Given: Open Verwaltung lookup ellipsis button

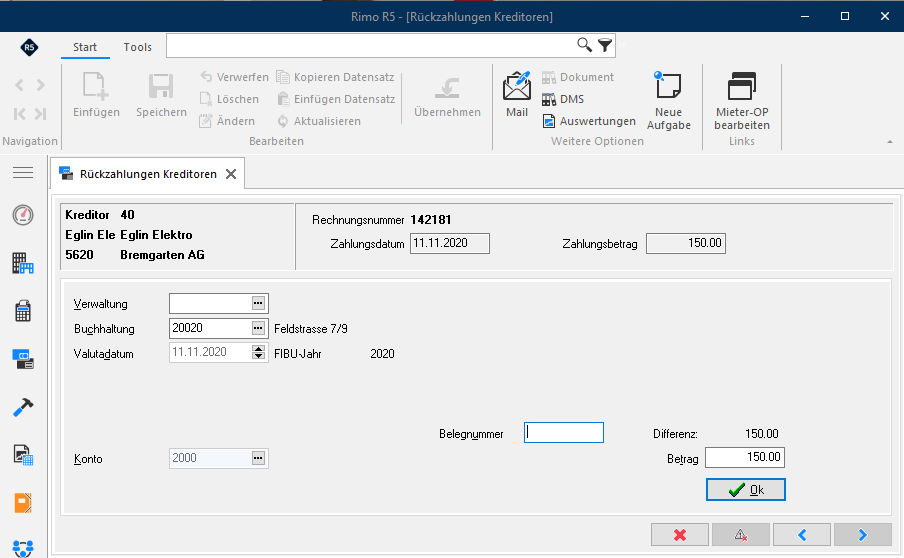Looking at the screenshot, I should point(258,303).
